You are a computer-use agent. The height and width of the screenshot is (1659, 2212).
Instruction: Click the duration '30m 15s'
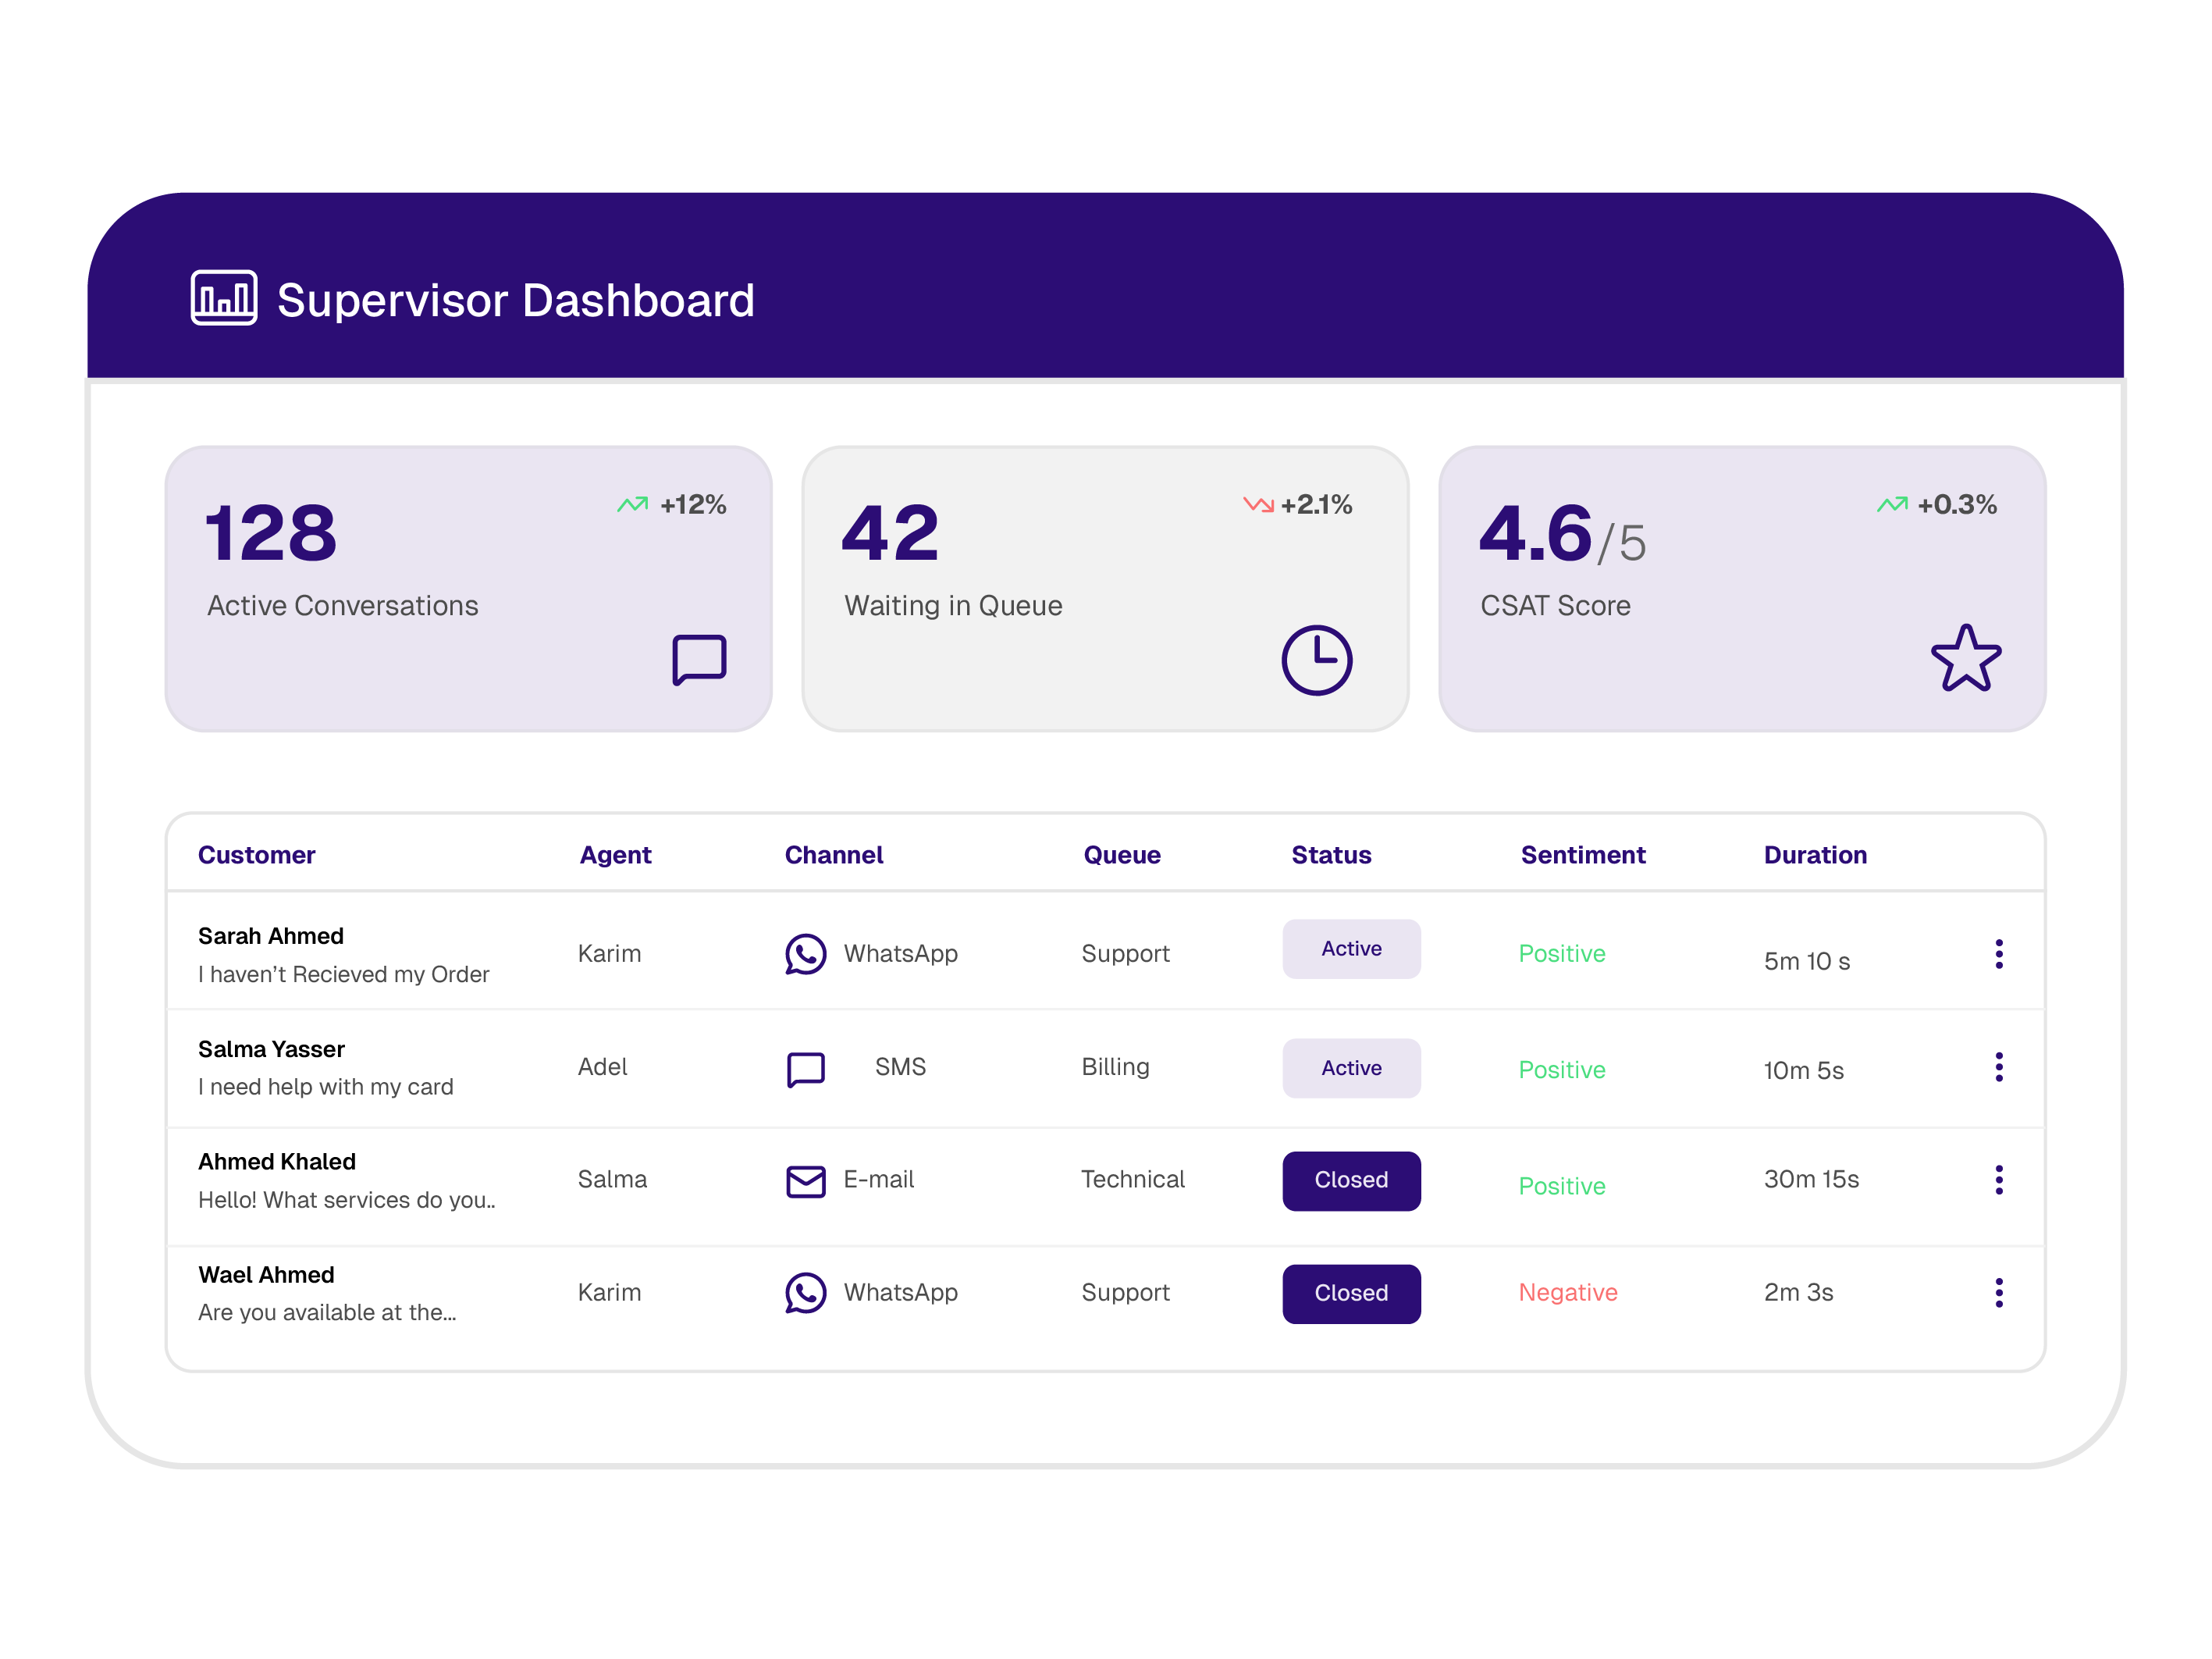1811,1179
